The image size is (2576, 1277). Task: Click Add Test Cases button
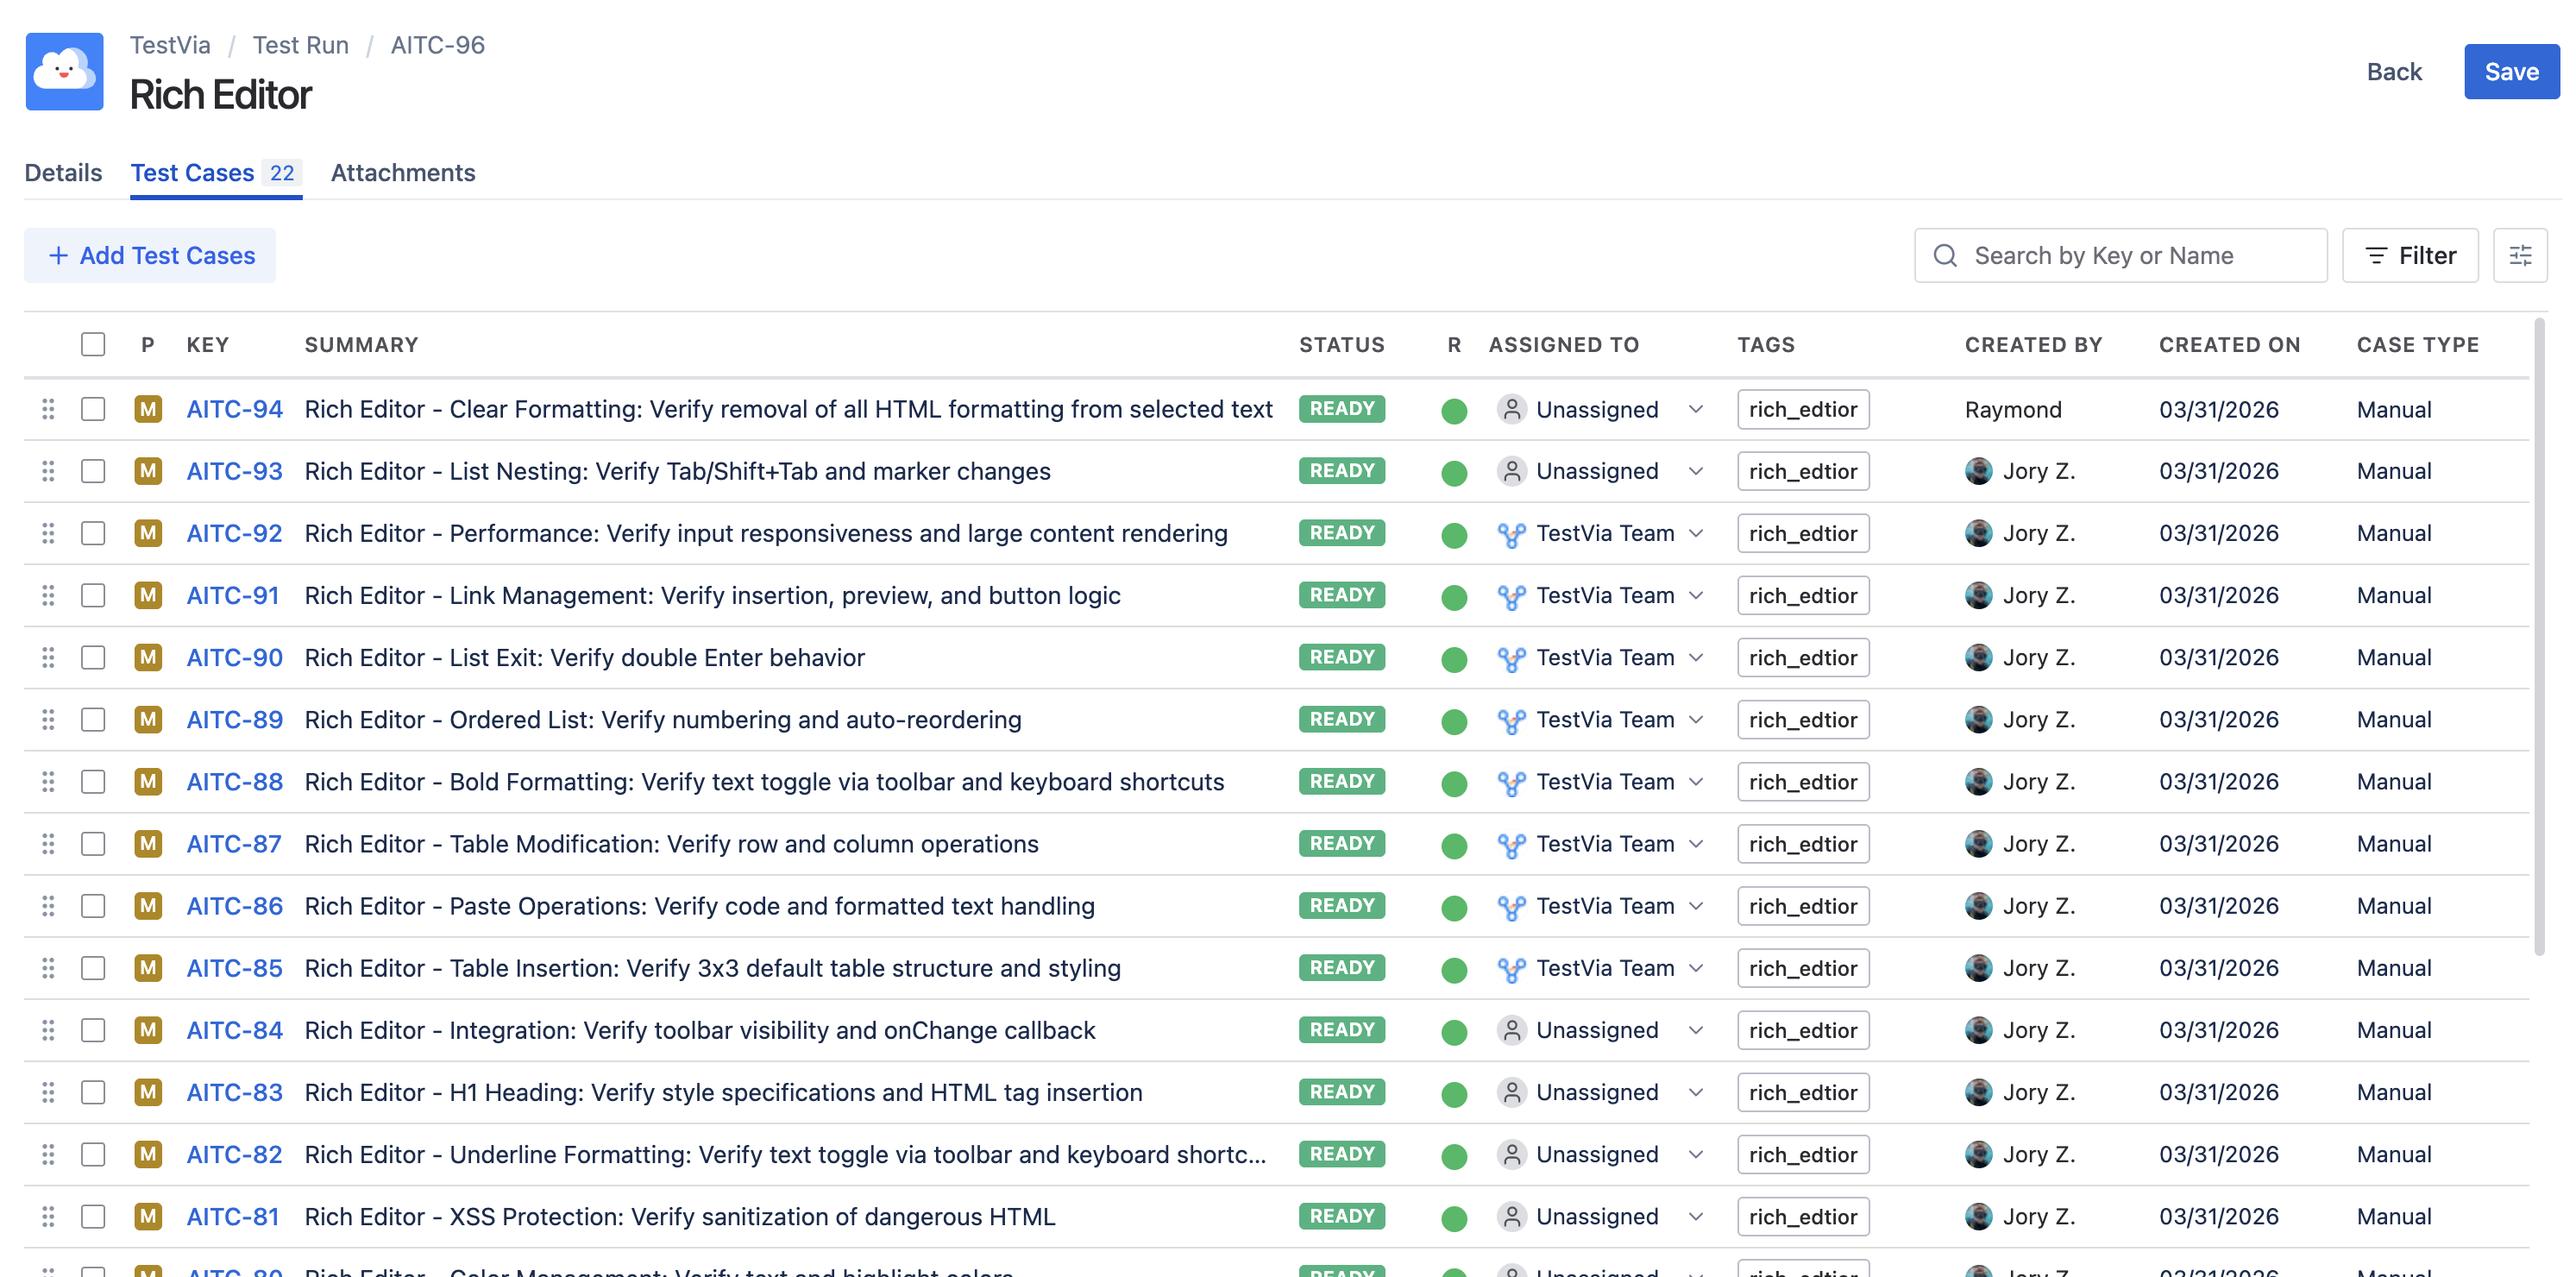point(150,256)
